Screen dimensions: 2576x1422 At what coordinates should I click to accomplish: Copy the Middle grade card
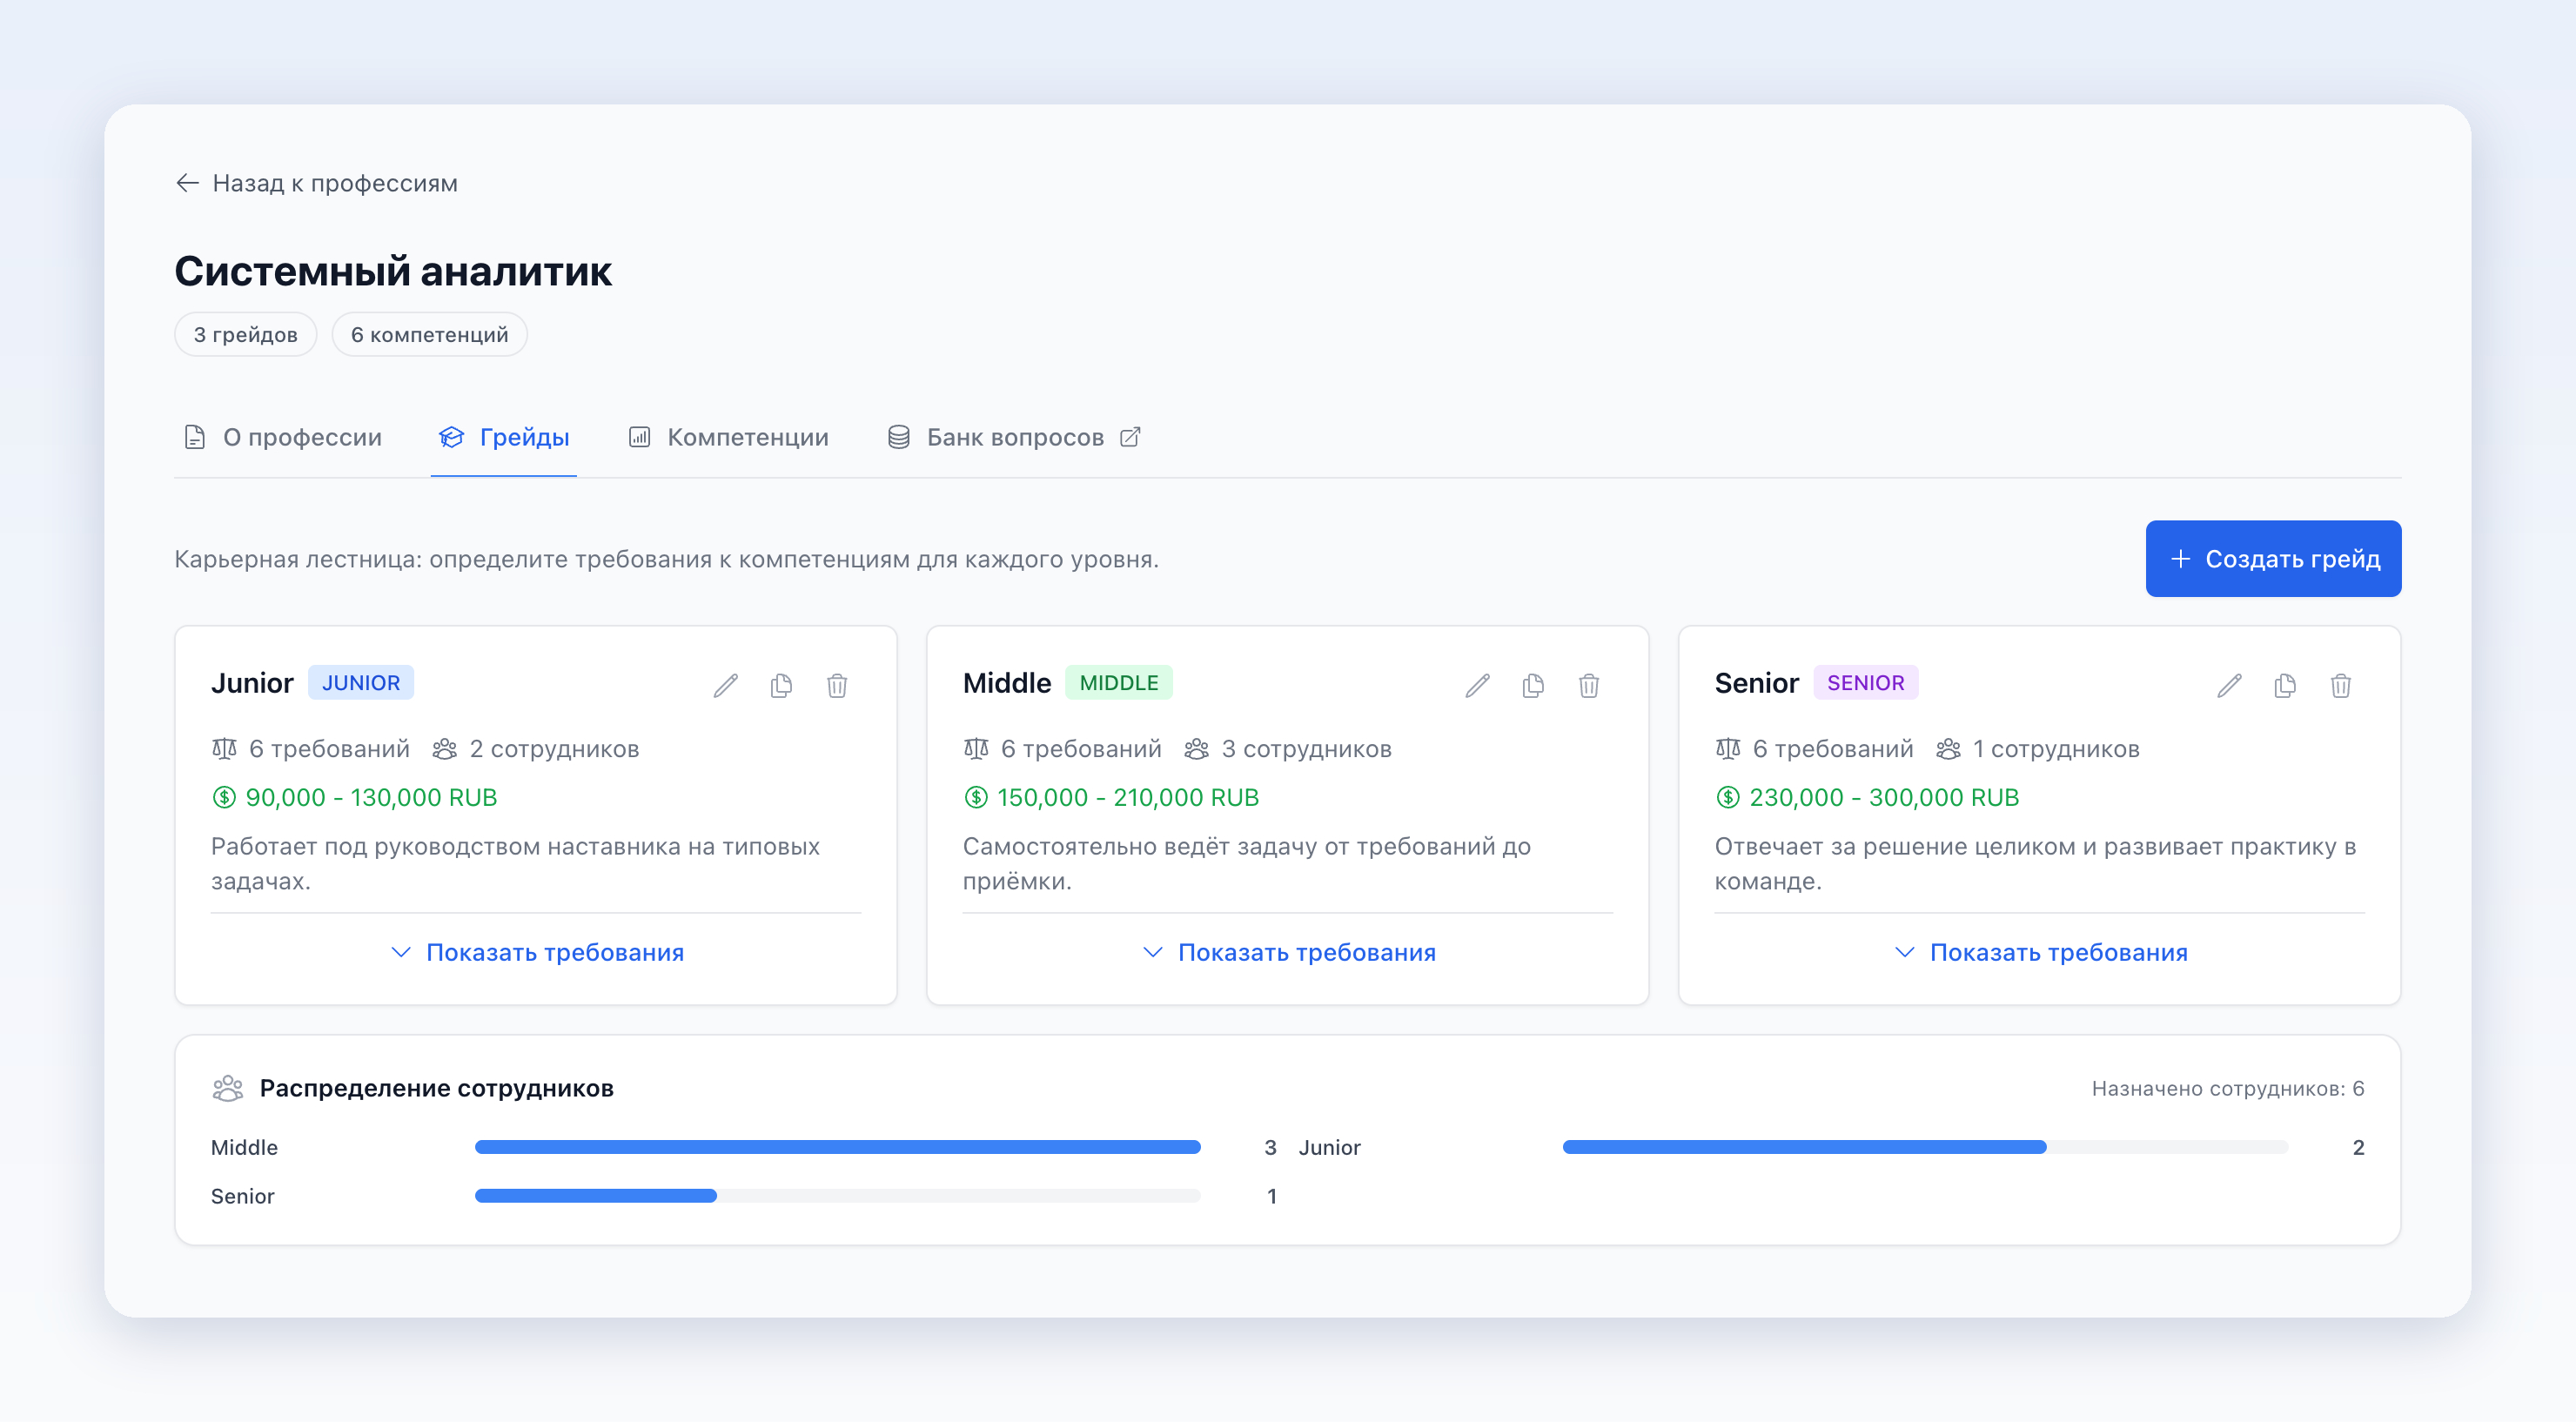click(1534, 685)
